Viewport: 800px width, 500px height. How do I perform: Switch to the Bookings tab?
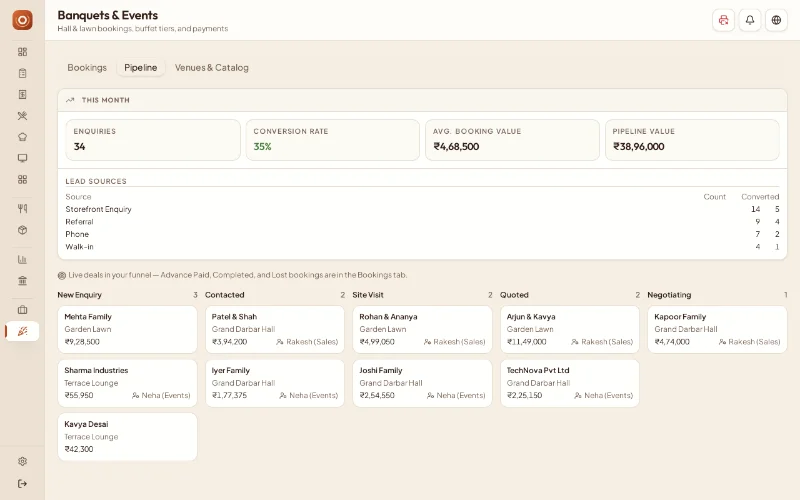coord(87,67)
